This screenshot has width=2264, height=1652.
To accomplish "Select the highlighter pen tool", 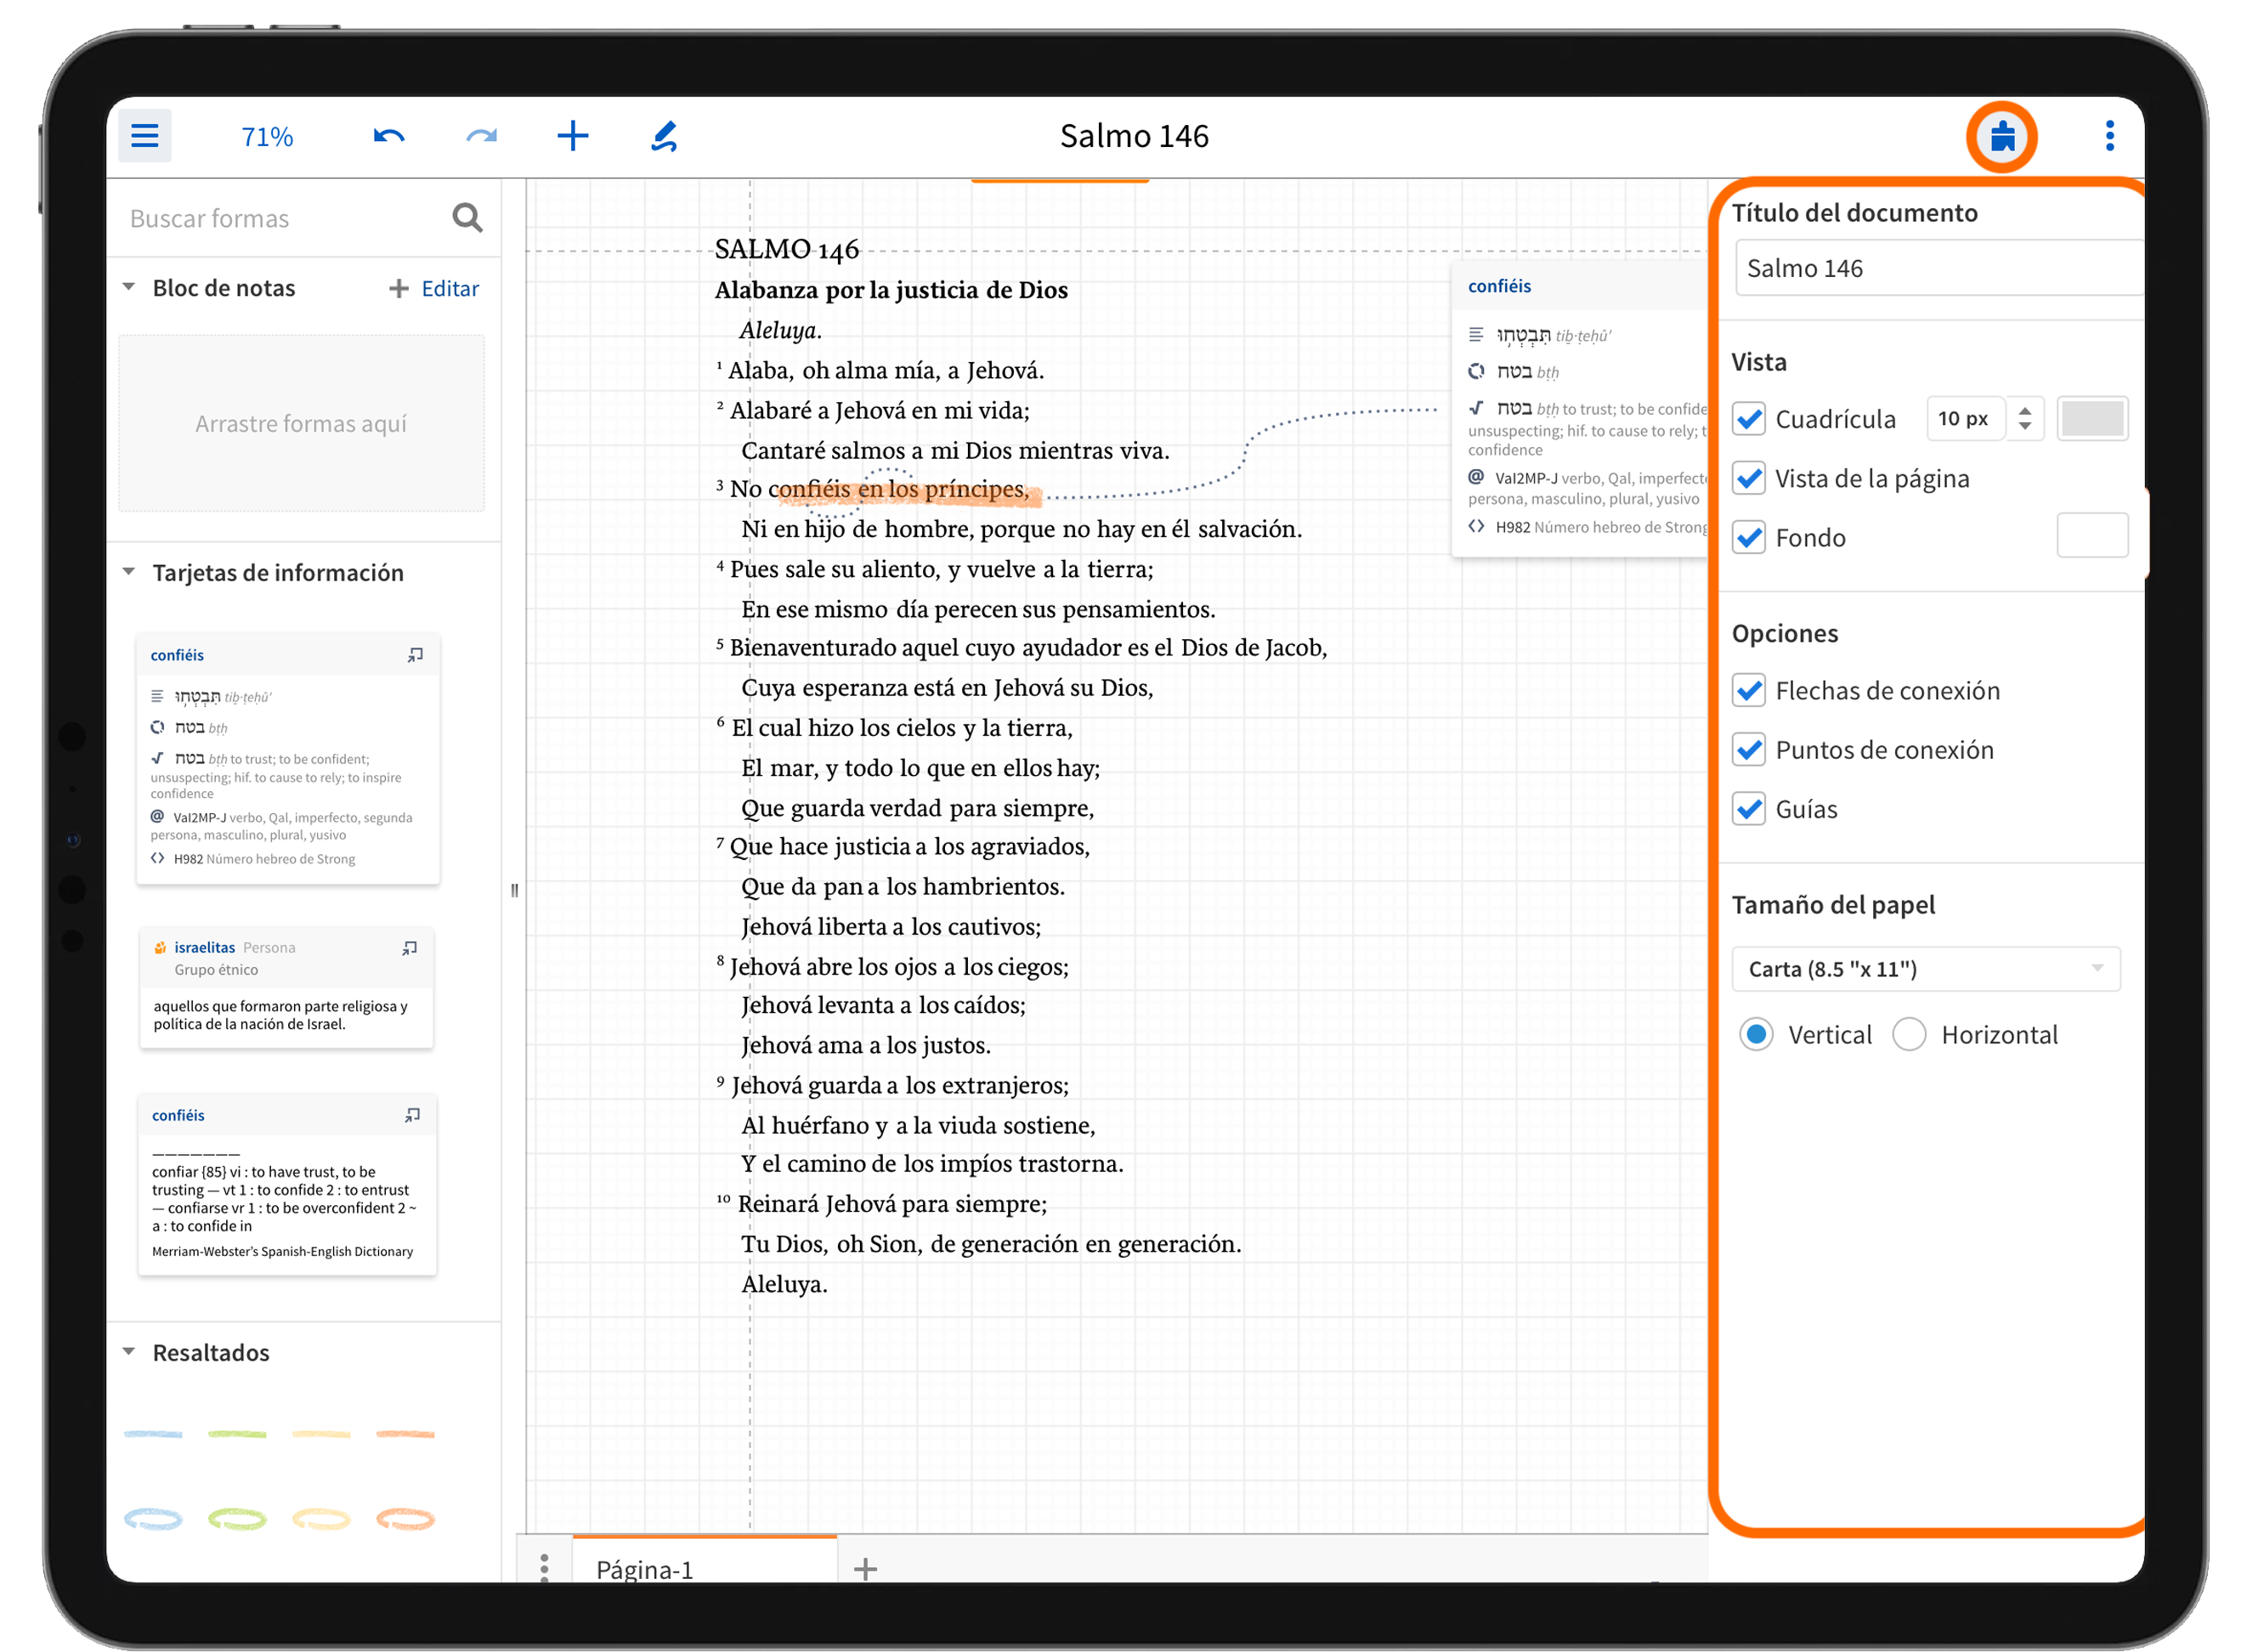I will 665,136.
